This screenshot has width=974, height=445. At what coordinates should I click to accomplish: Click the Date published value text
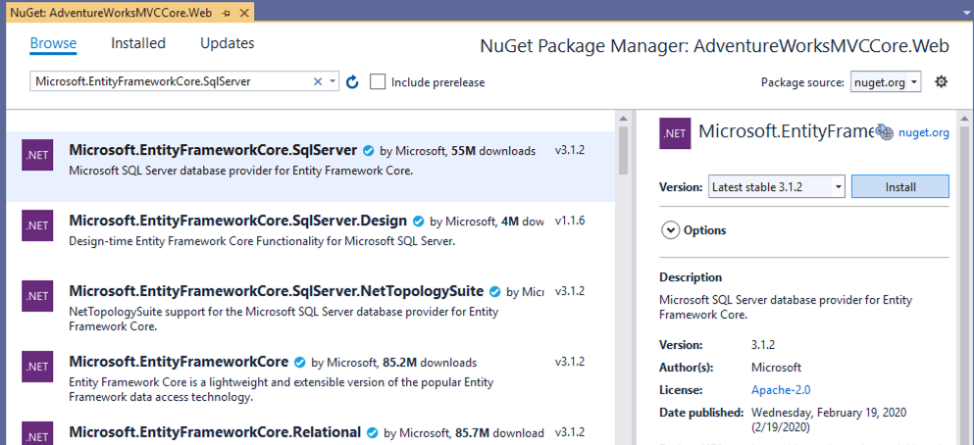tap(829, 420)
